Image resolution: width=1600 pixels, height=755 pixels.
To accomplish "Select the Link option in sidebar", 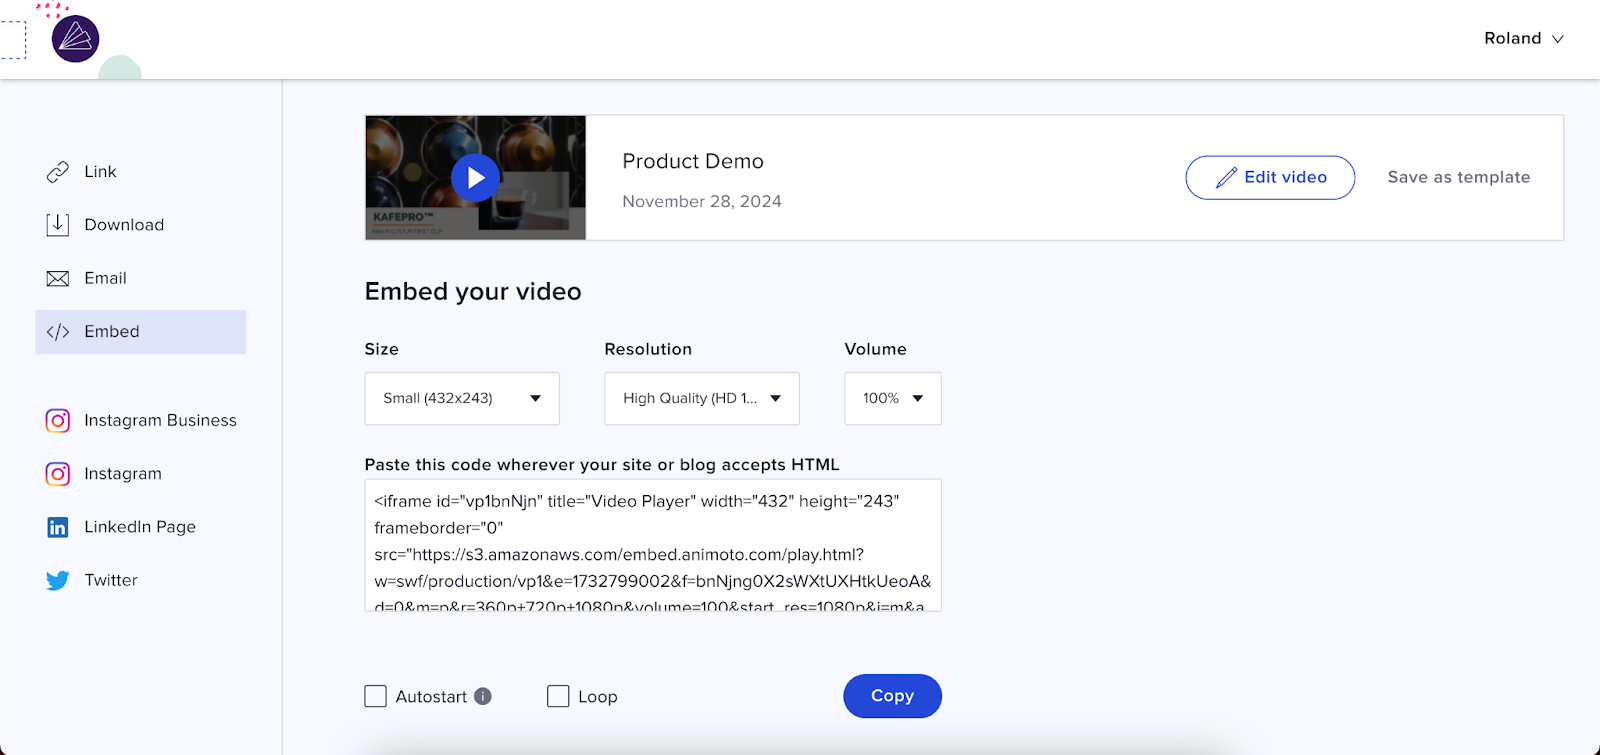I will pos(141,172).
